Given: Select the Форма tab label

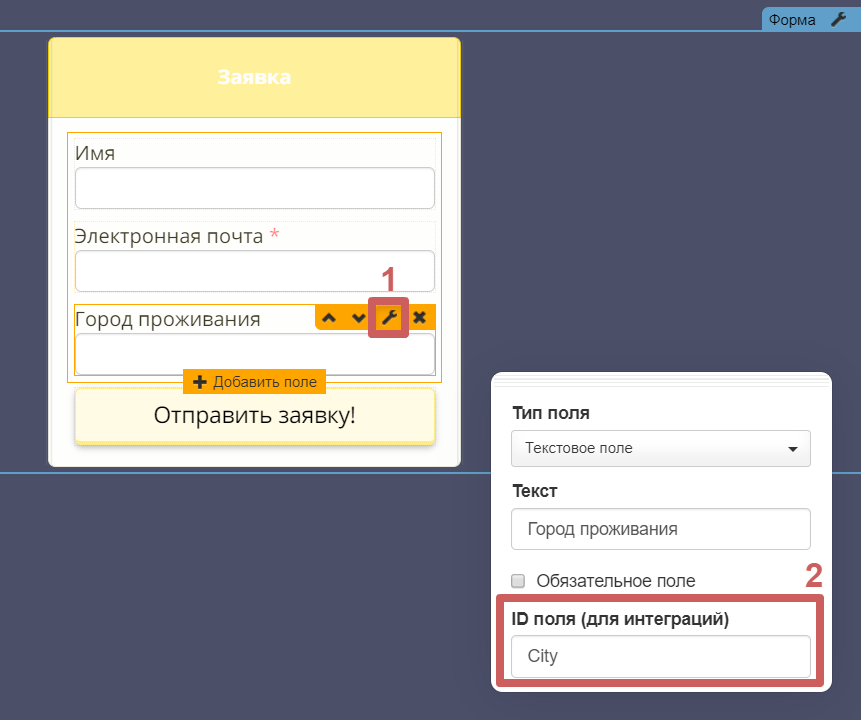Looking at the screenshot, I should [x=793, y=20].
